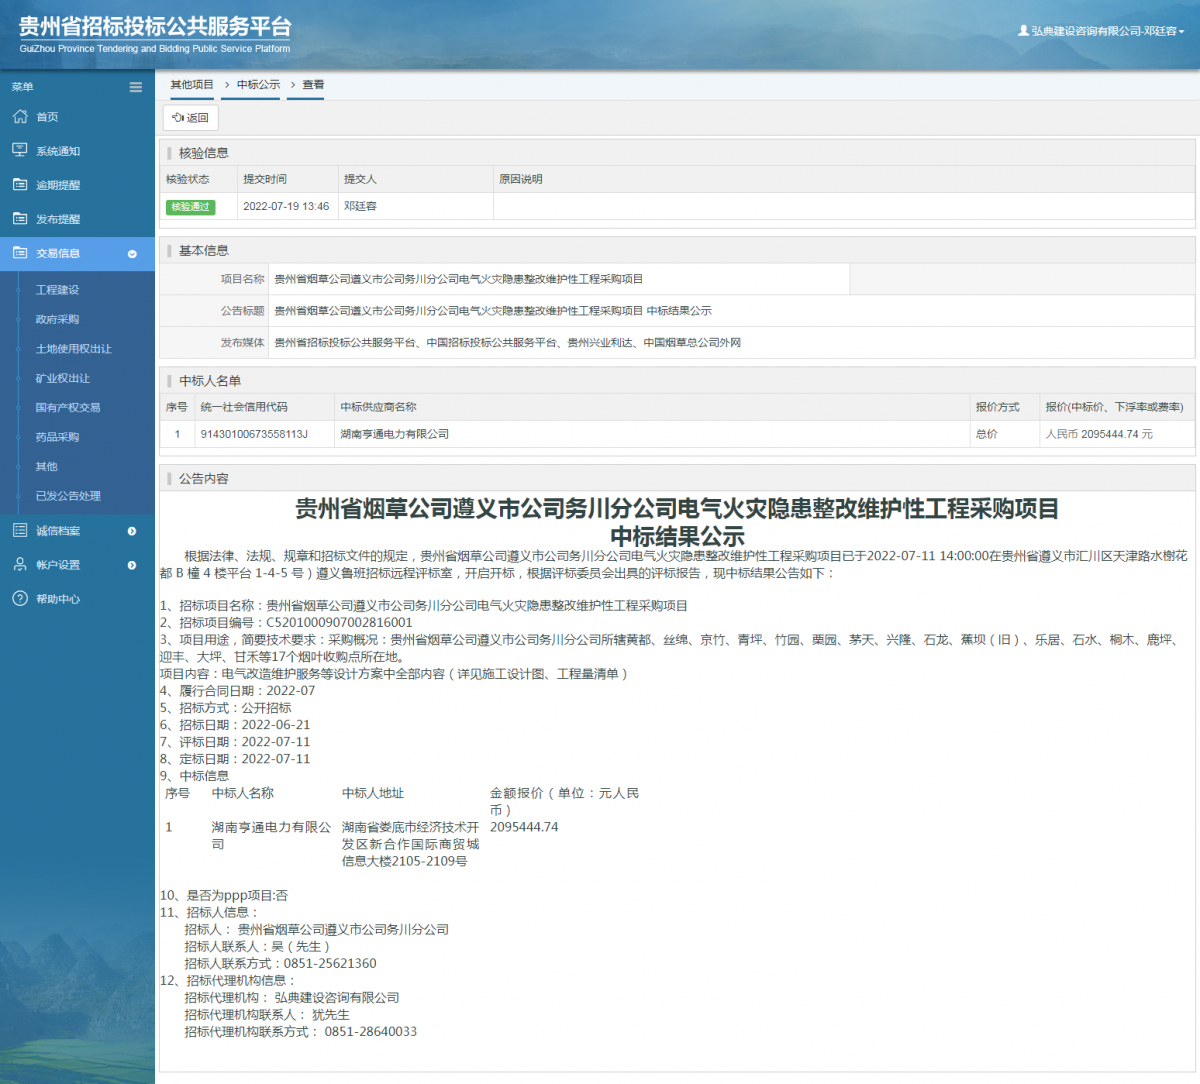Click the 诚信档案 list icon
Viewport: 1200px width, 1084px height.
coord(20,531)
